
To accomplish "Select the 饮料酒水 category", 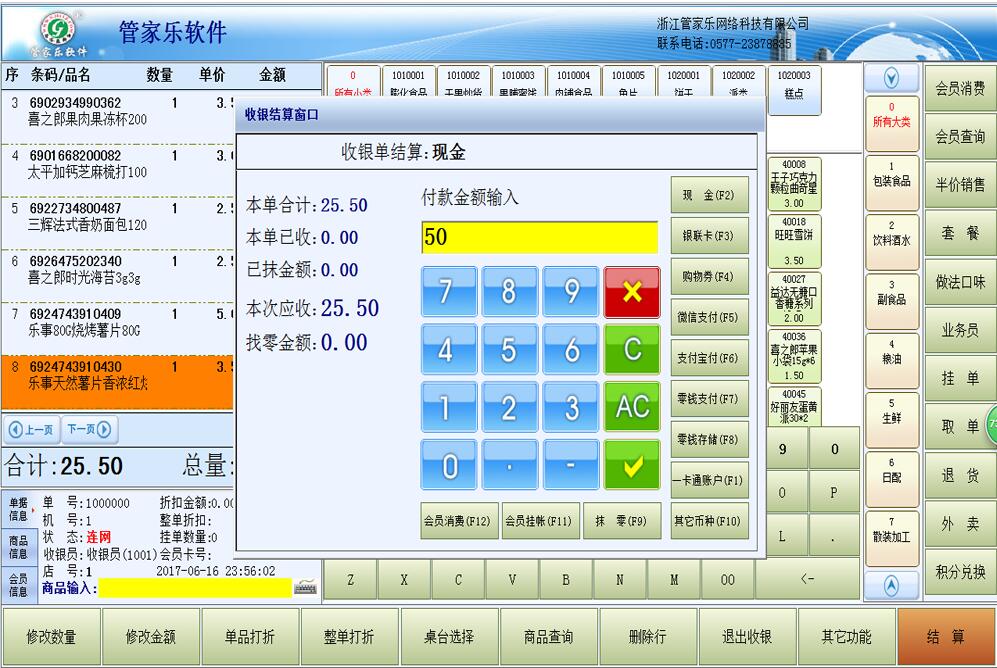I will point(891,242).
